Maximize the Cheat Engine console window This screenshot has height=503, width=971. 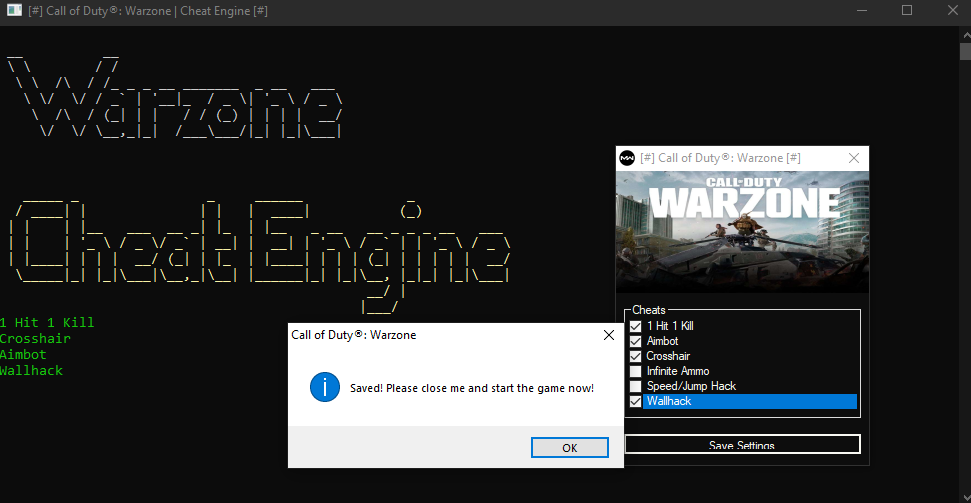tap(907, 11)
